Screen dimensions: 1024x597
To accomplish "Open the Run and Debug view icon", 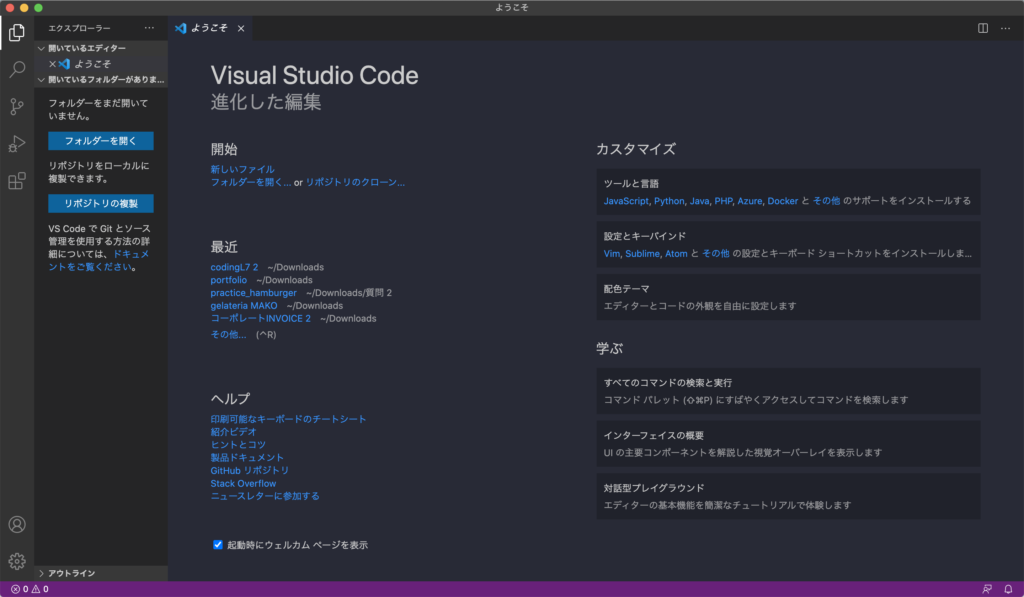I will point(17,144).
